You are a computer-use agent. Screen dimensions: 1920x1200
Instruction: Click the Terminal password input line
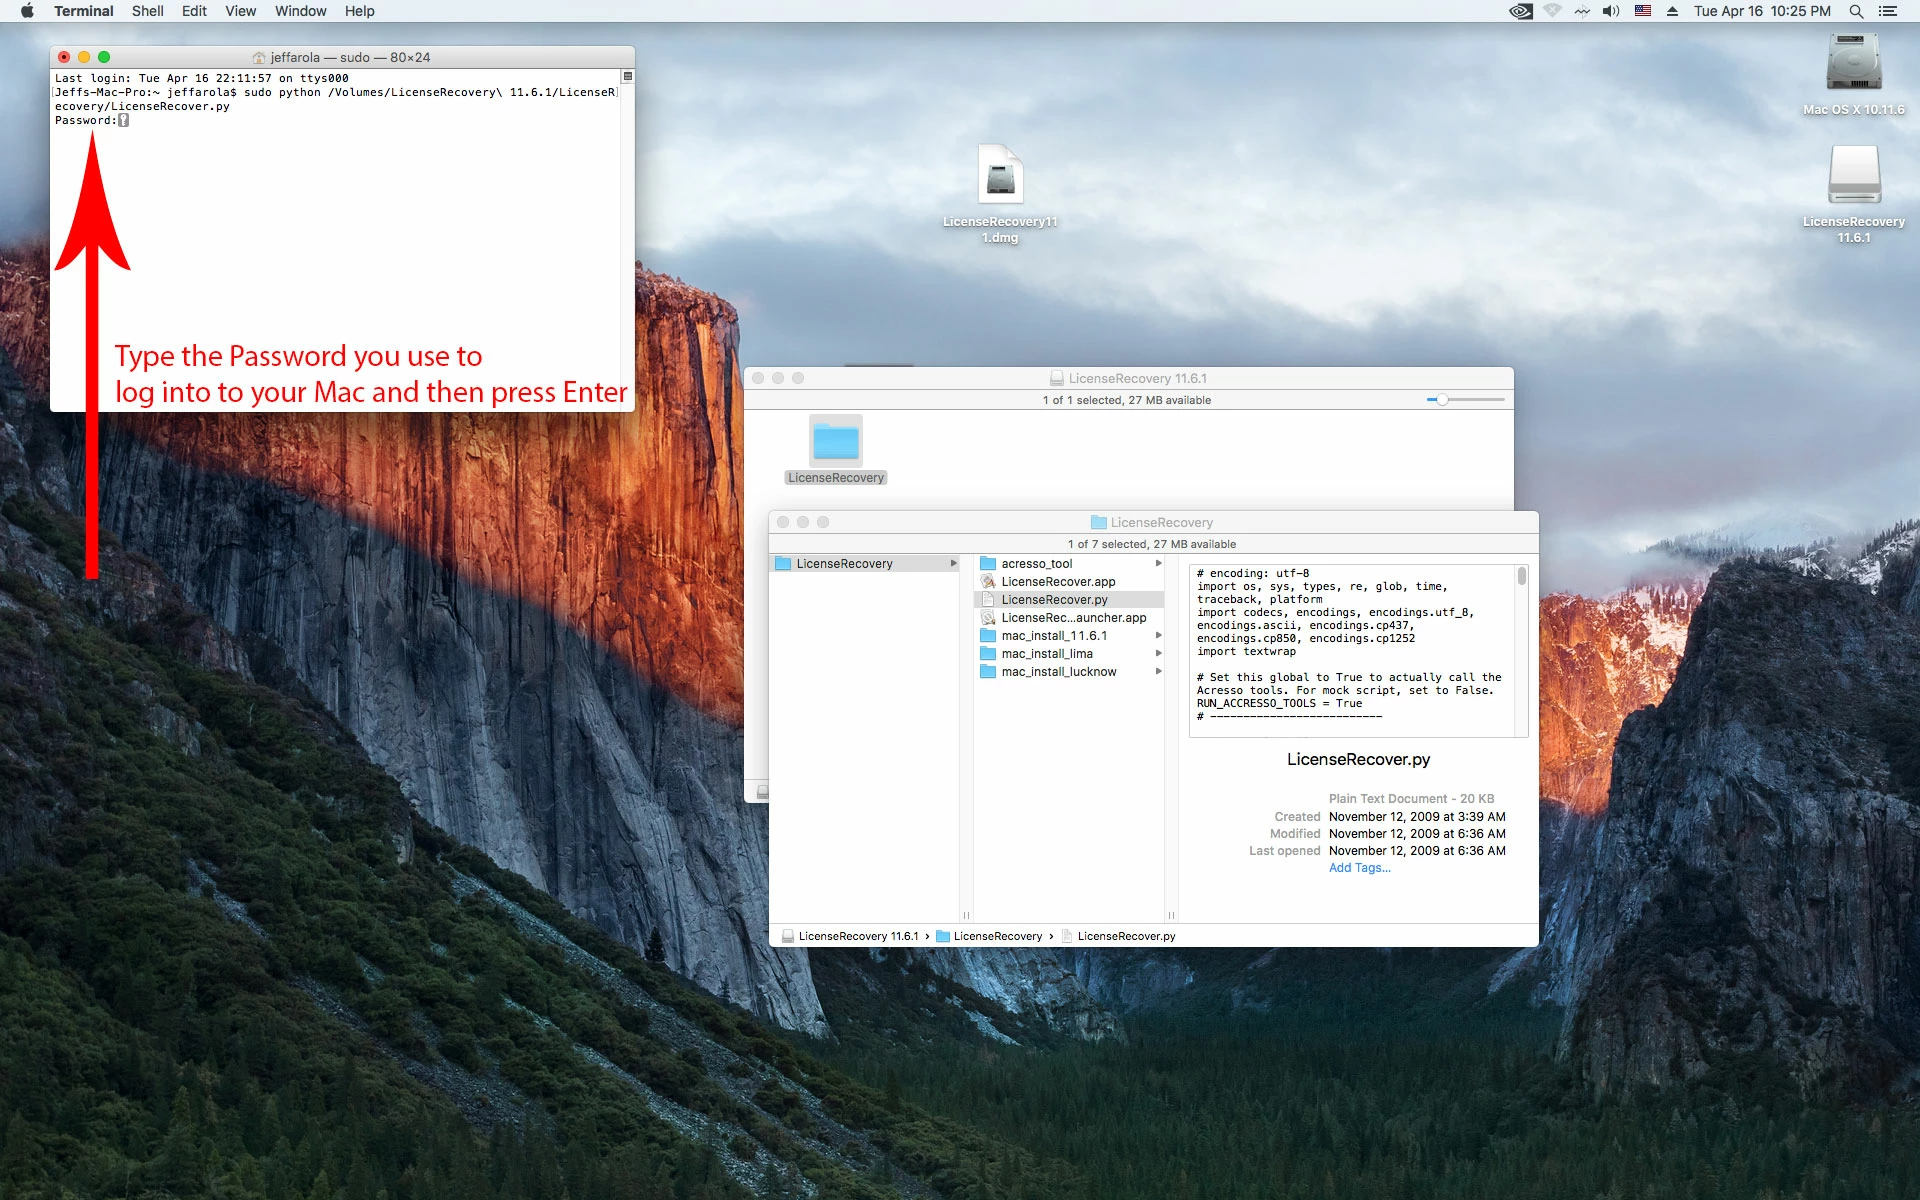coord(123,120)
